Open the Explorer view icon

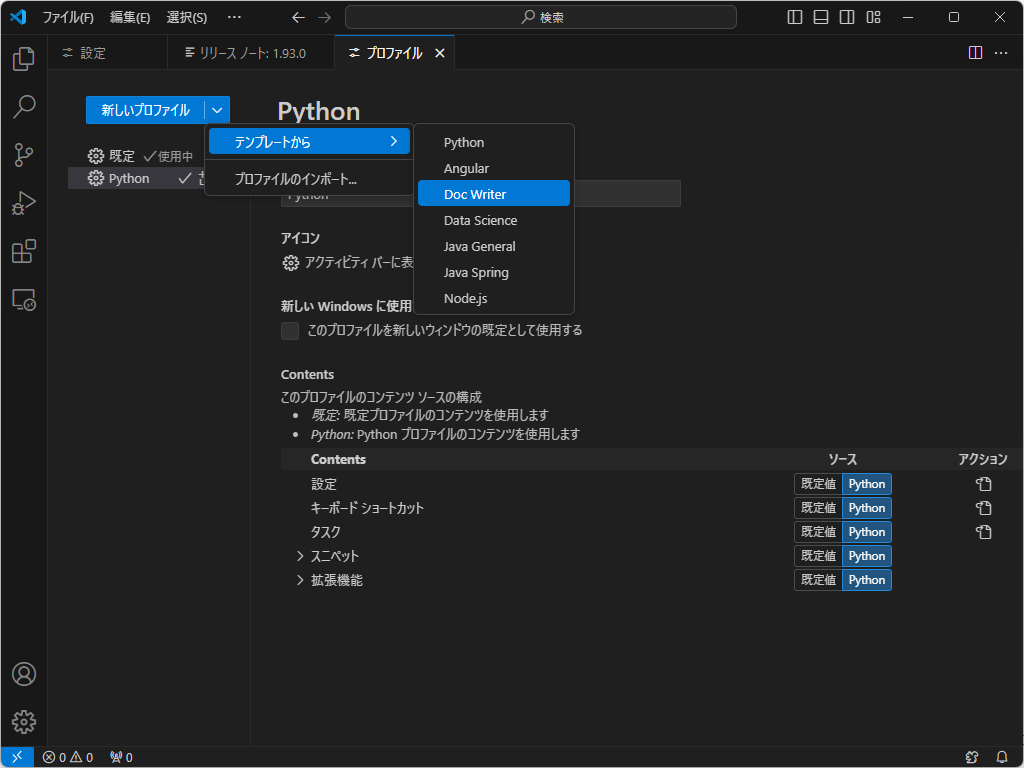pyautogui.click(x=24, y=59)
